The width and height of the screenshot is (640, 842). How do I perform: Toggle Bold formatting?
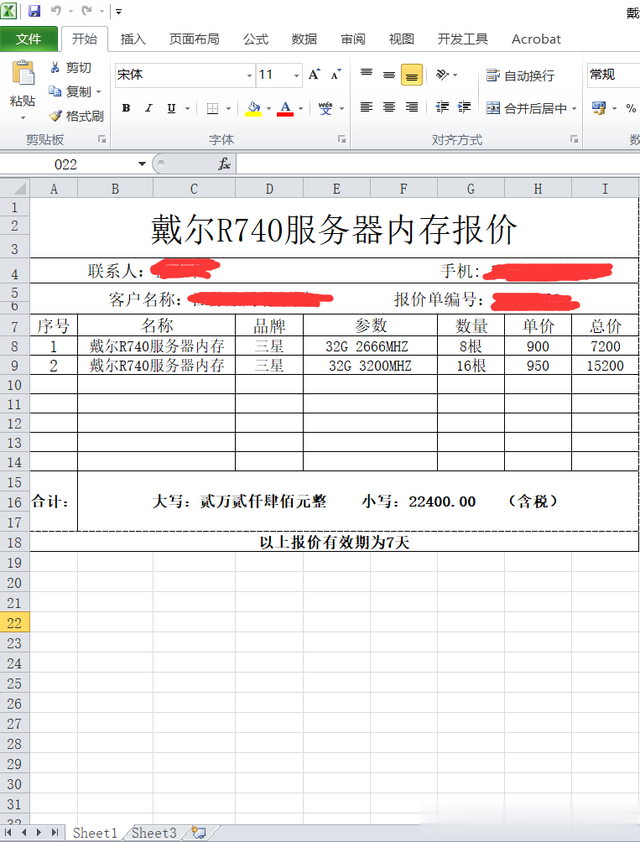(126, 108)
